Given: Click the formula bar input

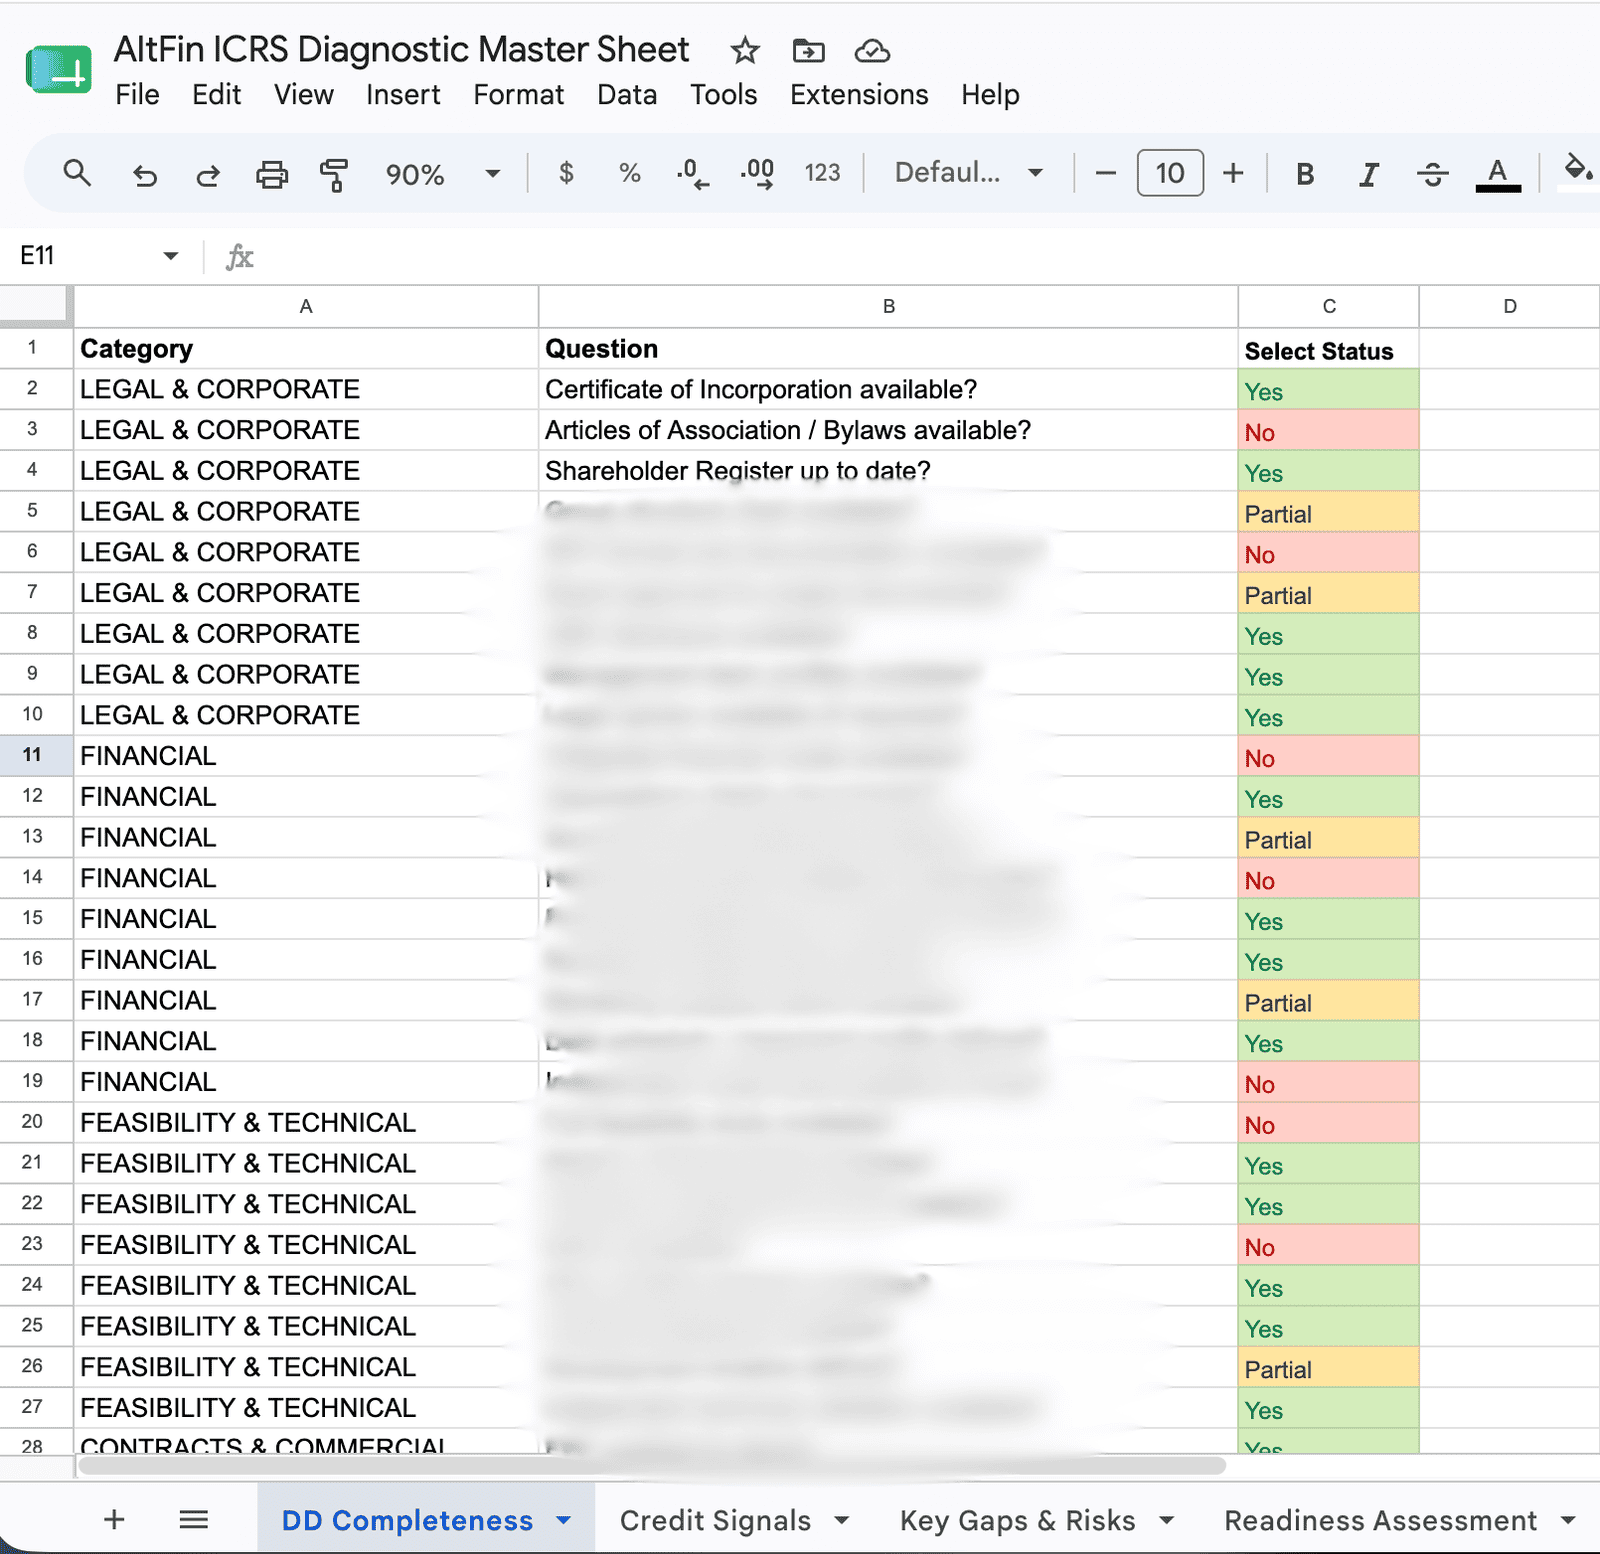Looking at the screenshot, I should pyautogui.click(x=930, y=257).
